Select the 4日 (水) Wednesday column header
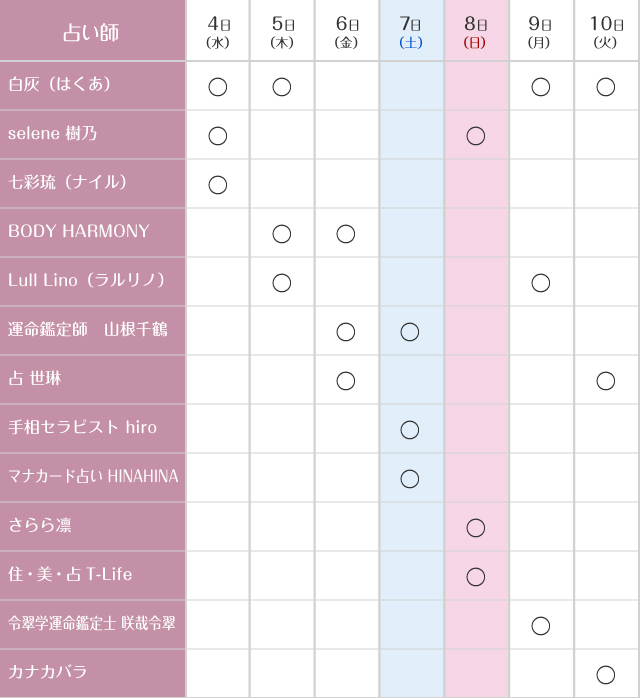The image size is (640, 698). coord(218,32)
